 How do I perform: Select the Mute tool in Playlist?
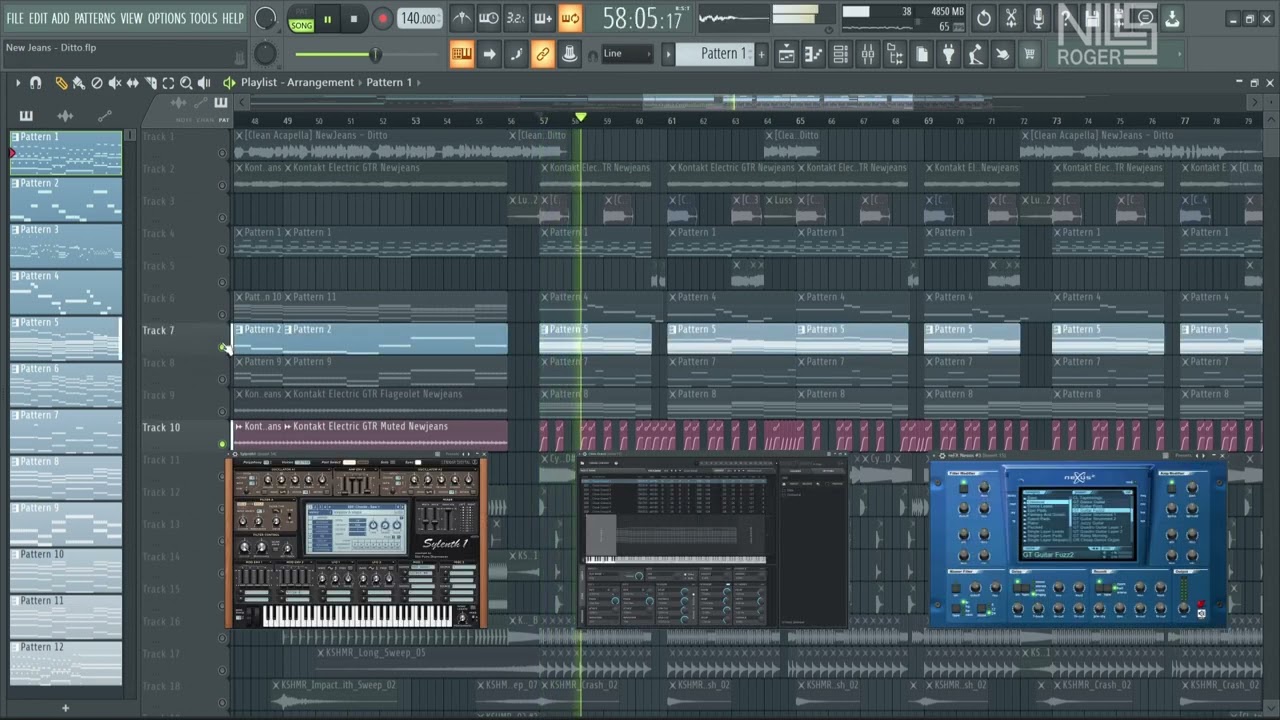point(115,83)
